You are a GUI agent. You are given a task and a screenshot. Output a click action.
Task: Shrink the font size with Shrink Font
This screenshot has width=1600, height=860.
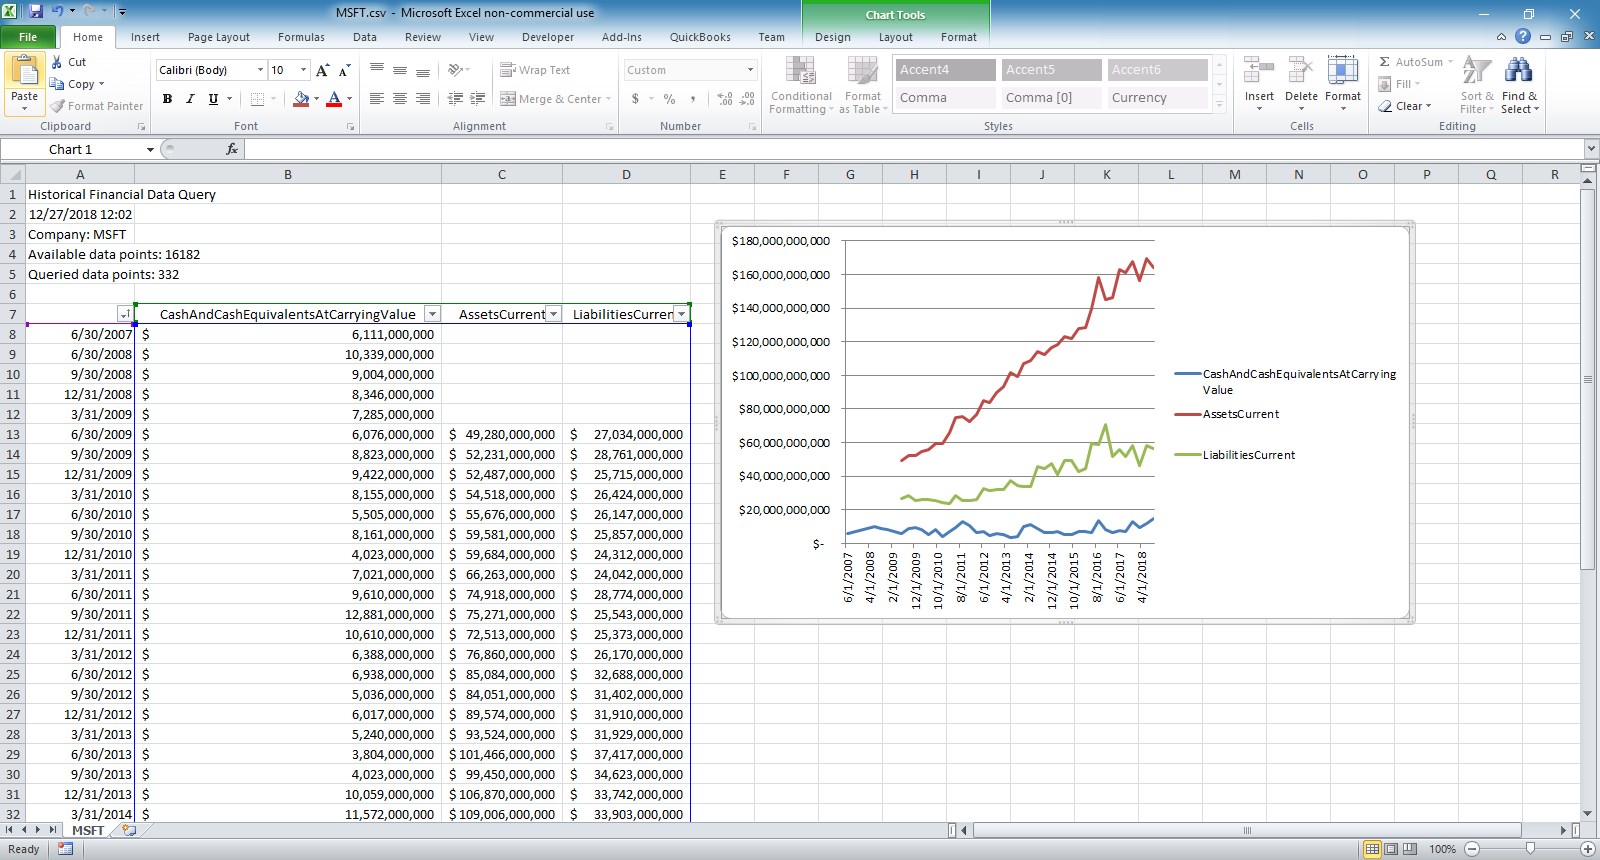(344, 70)
